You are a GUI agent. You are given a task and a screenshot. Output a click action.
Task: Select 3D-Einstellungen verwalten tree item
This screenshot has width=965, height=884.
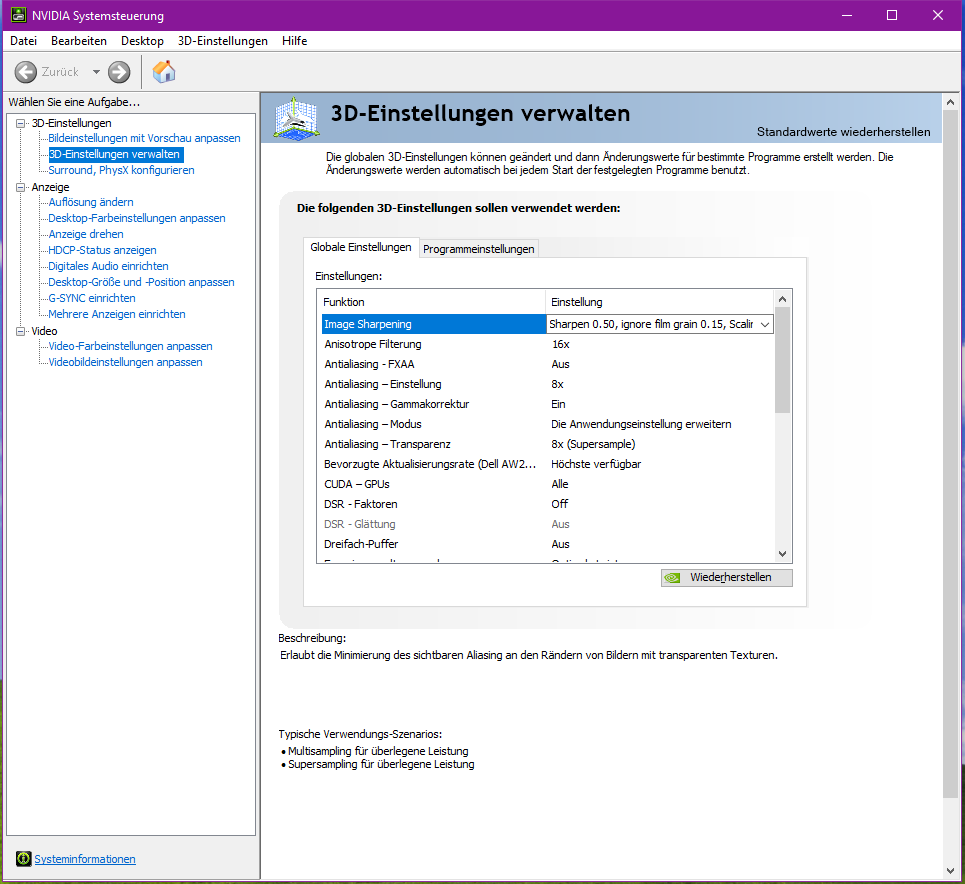click(x=114, y=154)
